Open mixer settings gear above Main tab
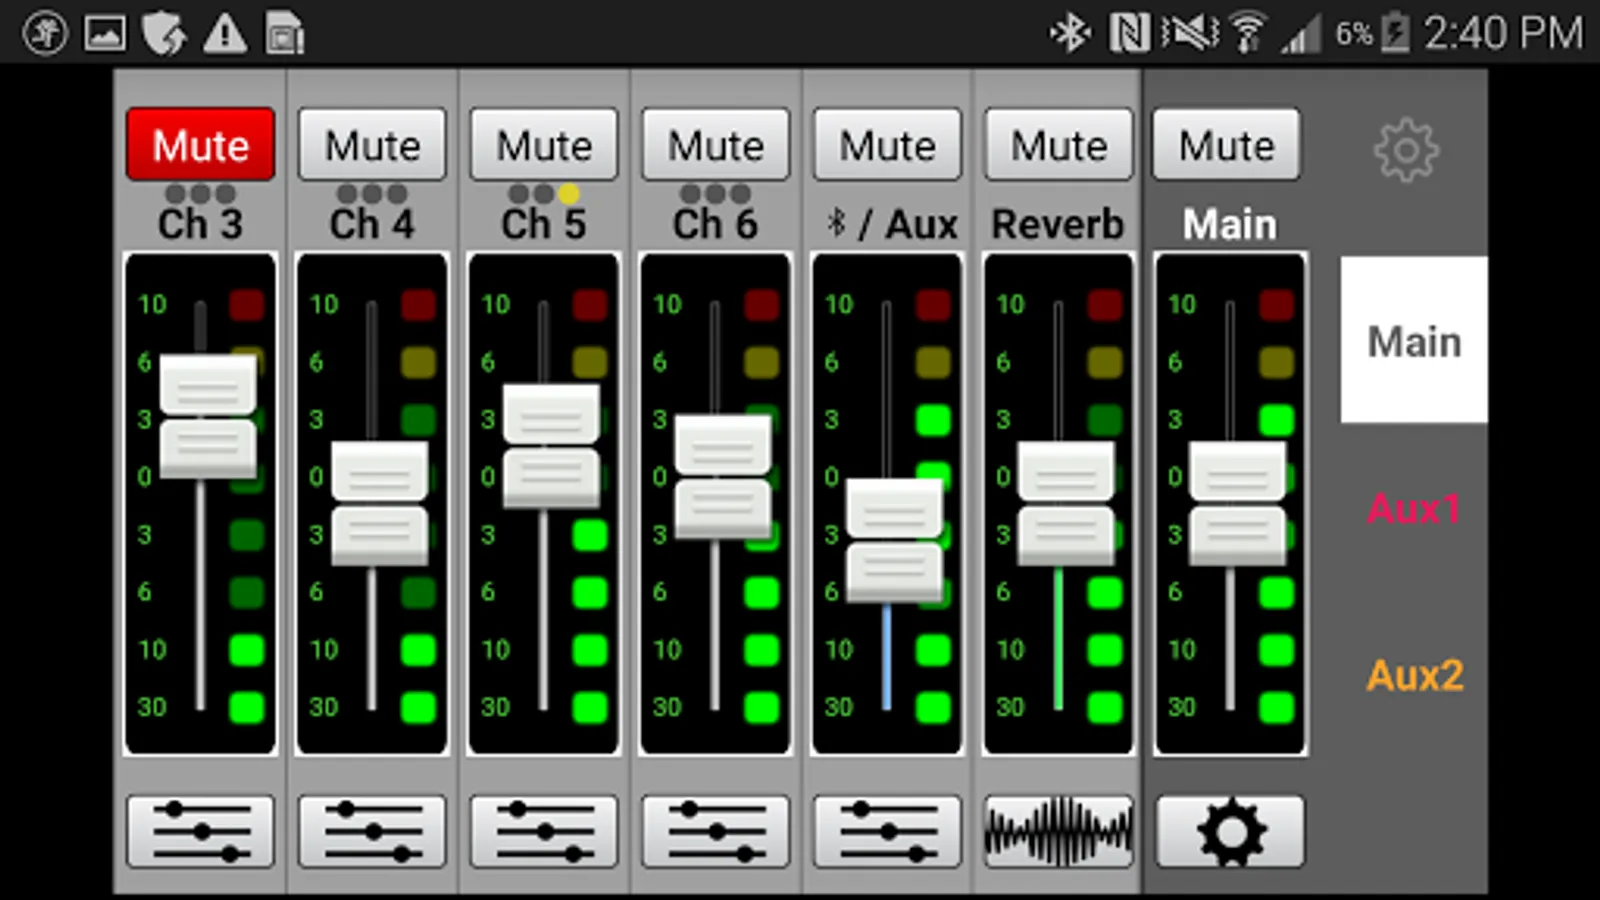Screen dimensions: 1600x900 [1407, 150]
